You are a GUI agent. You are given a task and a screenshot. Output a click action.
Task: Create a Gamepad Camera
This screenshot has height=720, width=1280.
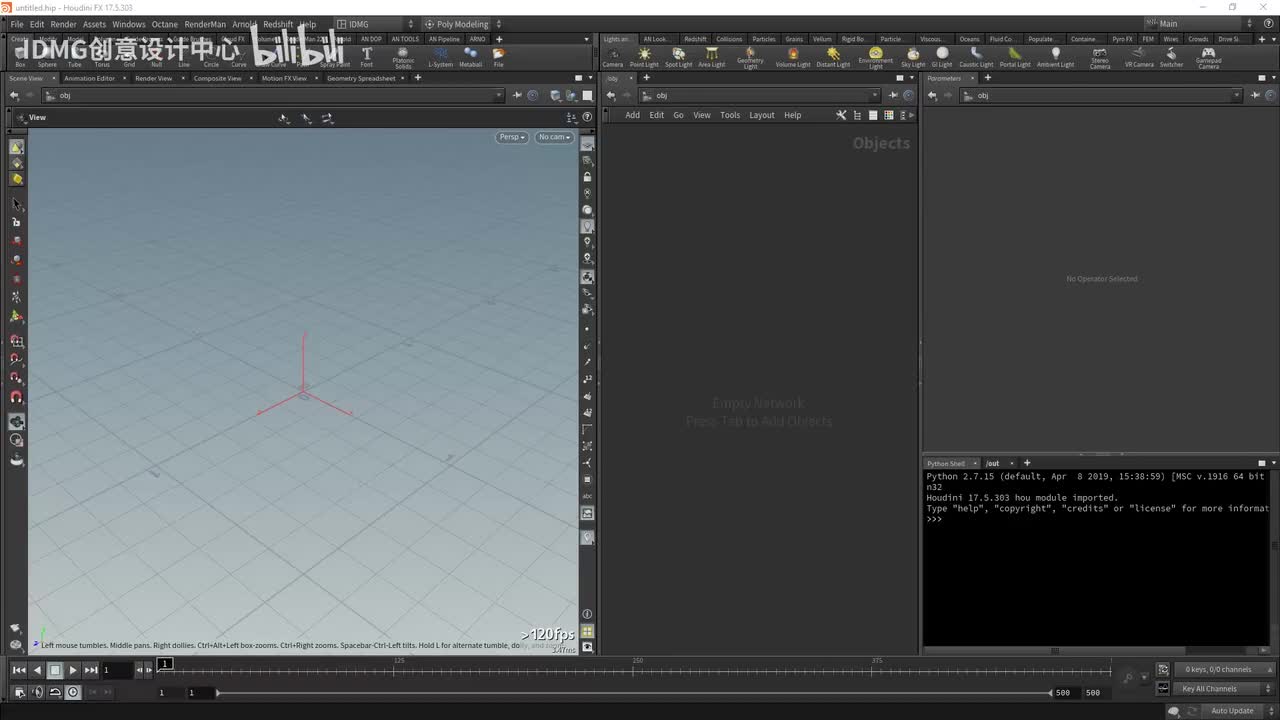[1208, 58]
